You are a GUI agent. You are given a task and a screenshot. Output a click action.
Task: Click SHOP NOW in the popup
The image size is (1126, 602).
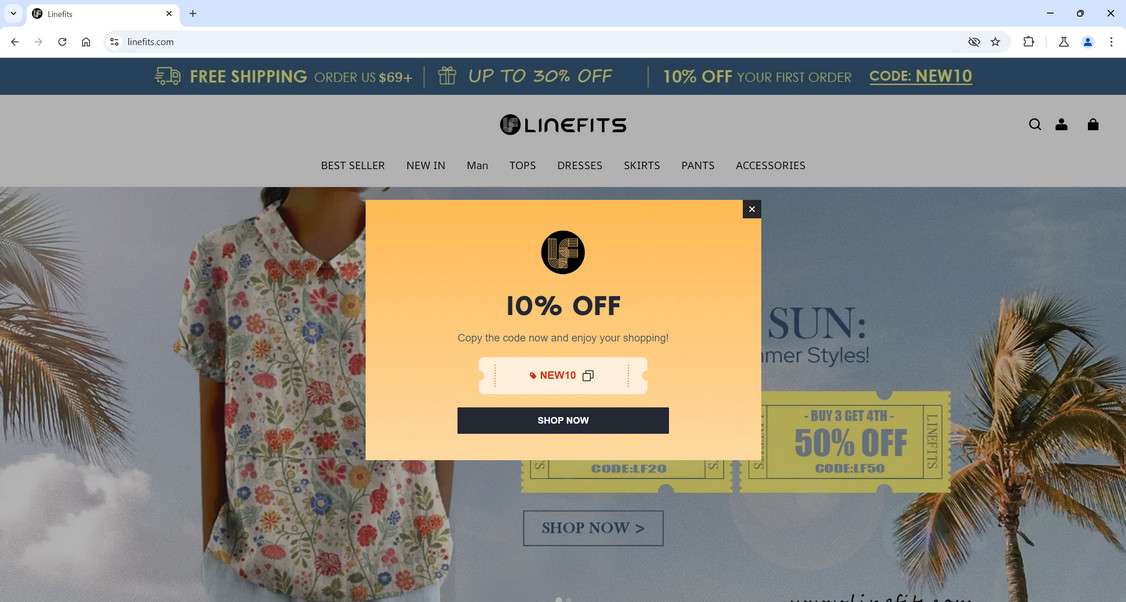click(563, 420)
